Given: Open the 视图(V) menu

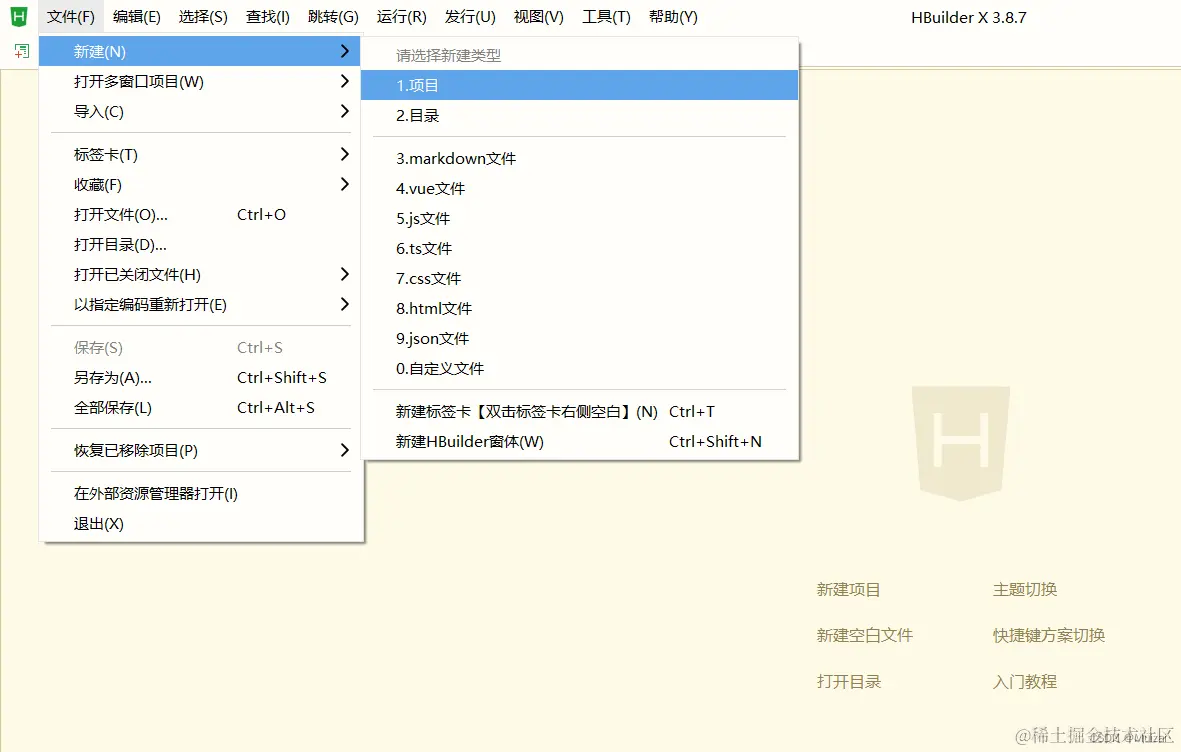Looking at the screenshot, I should tap(539, 17).
